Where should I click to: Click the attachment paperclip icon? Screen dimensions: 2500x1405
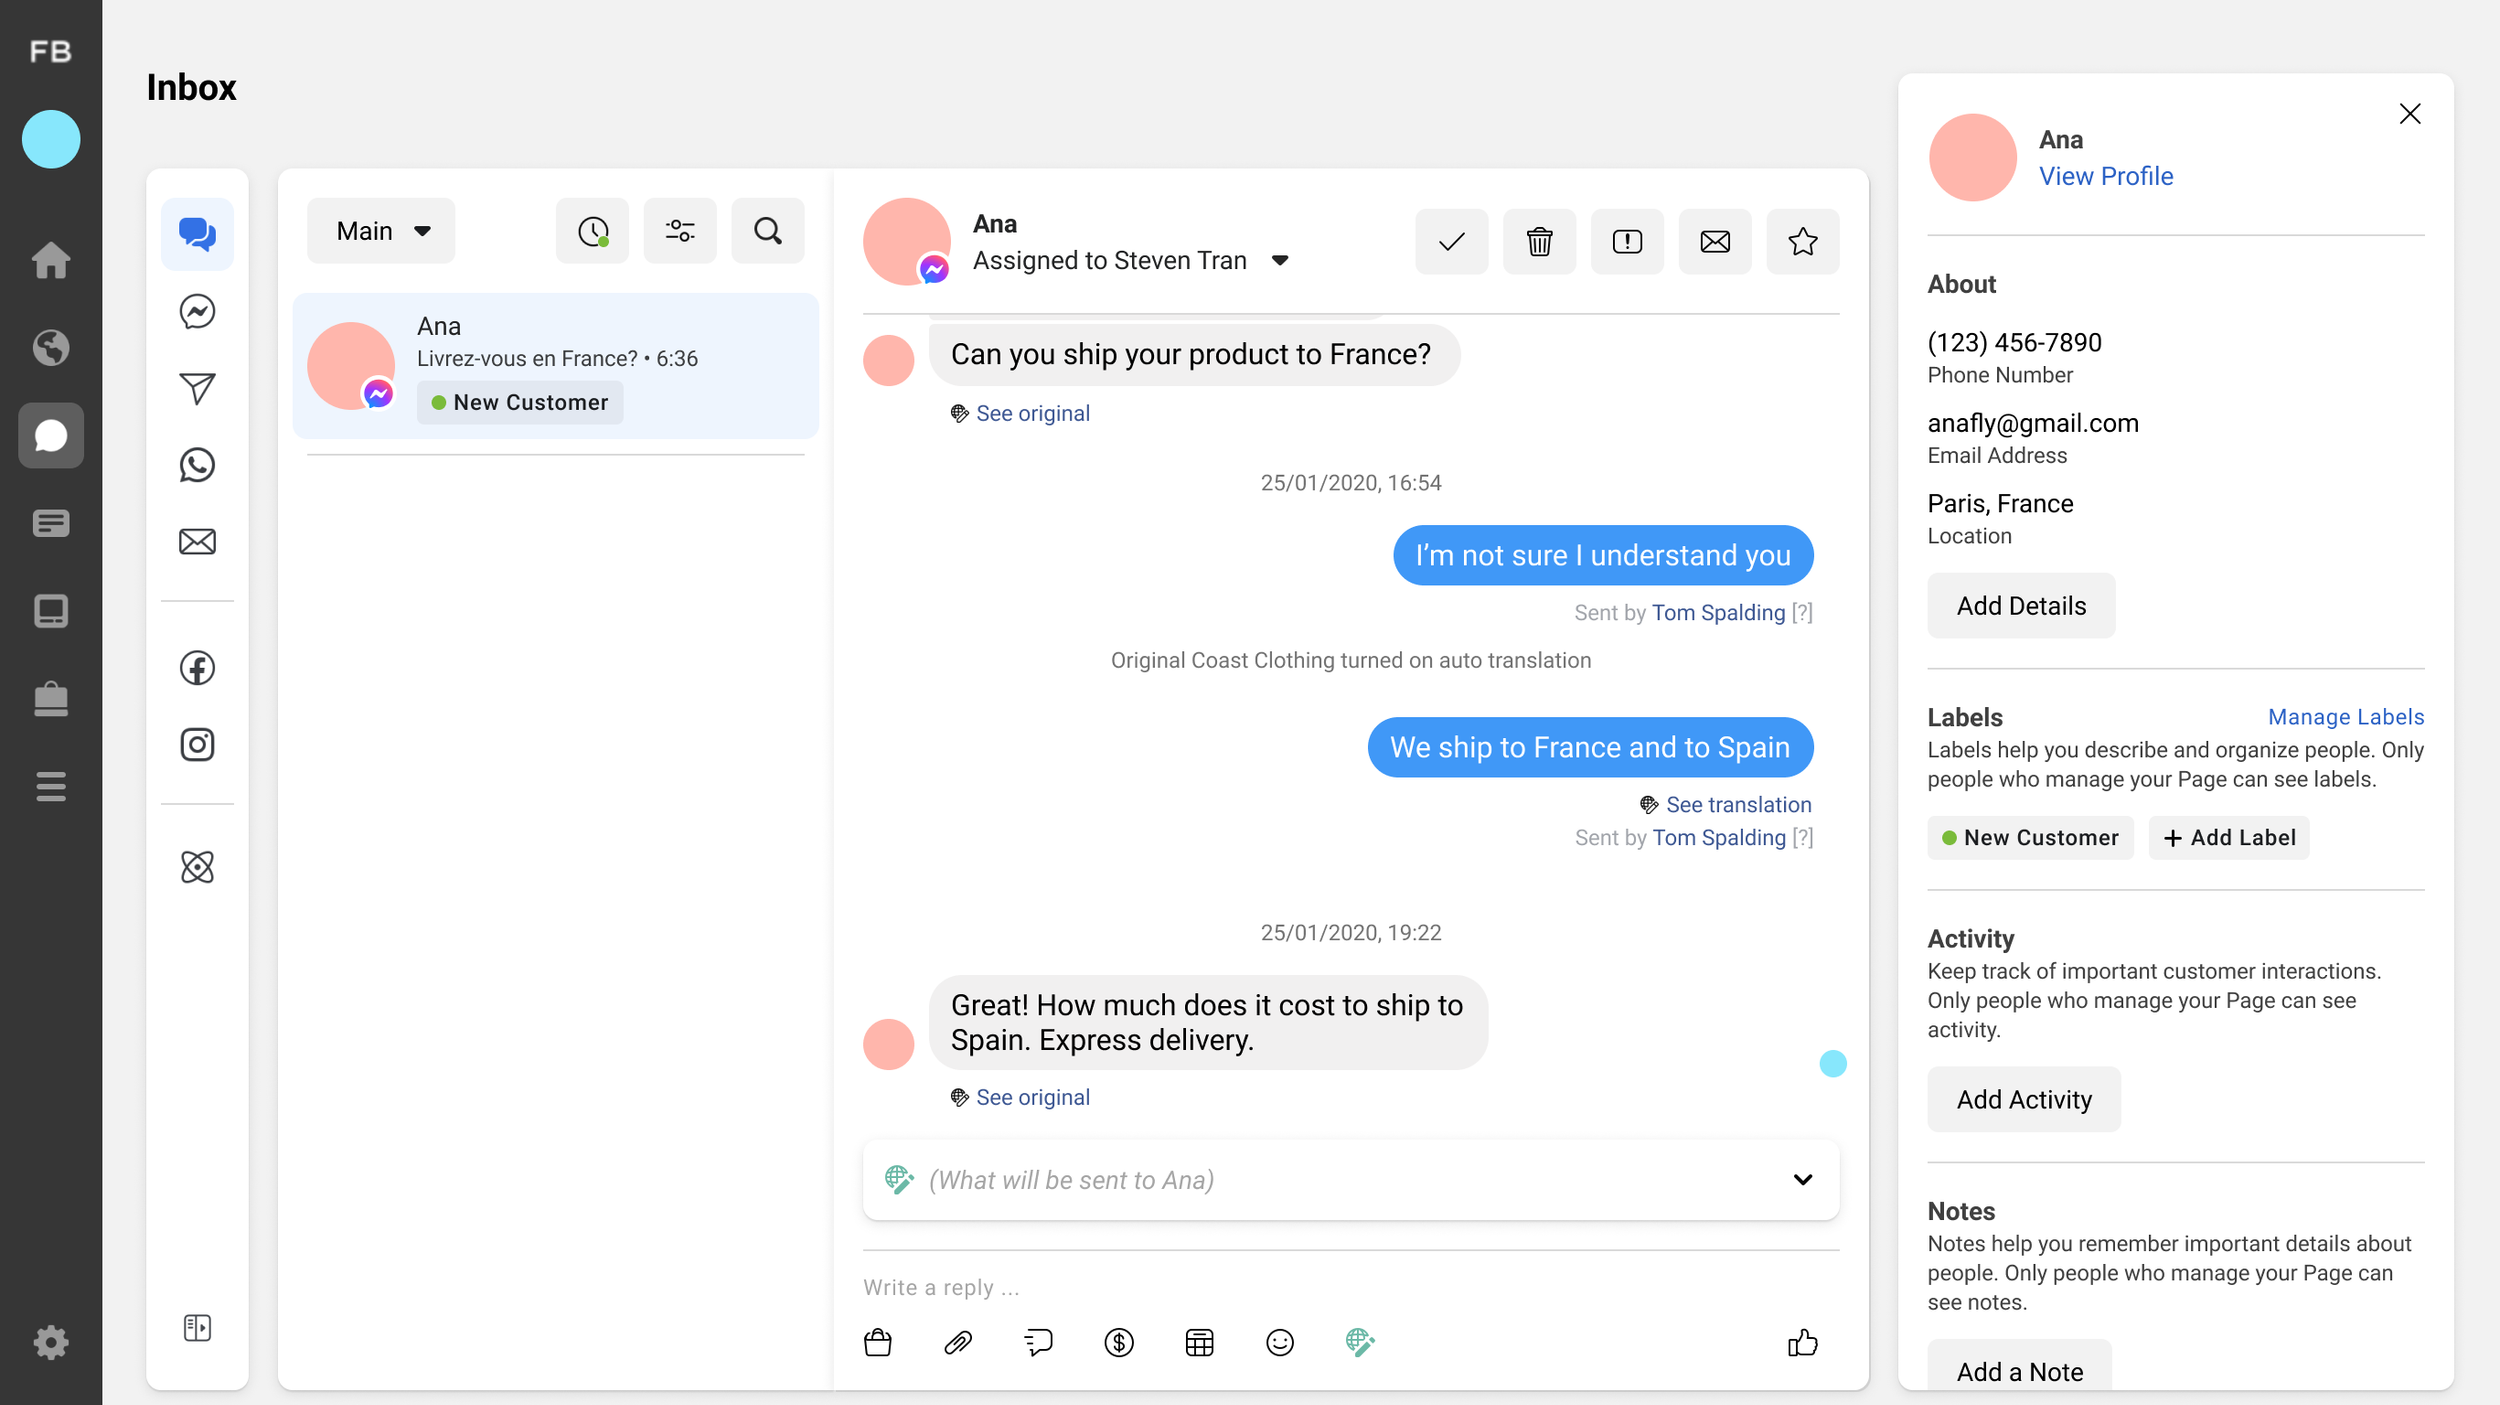(958, 1342)
